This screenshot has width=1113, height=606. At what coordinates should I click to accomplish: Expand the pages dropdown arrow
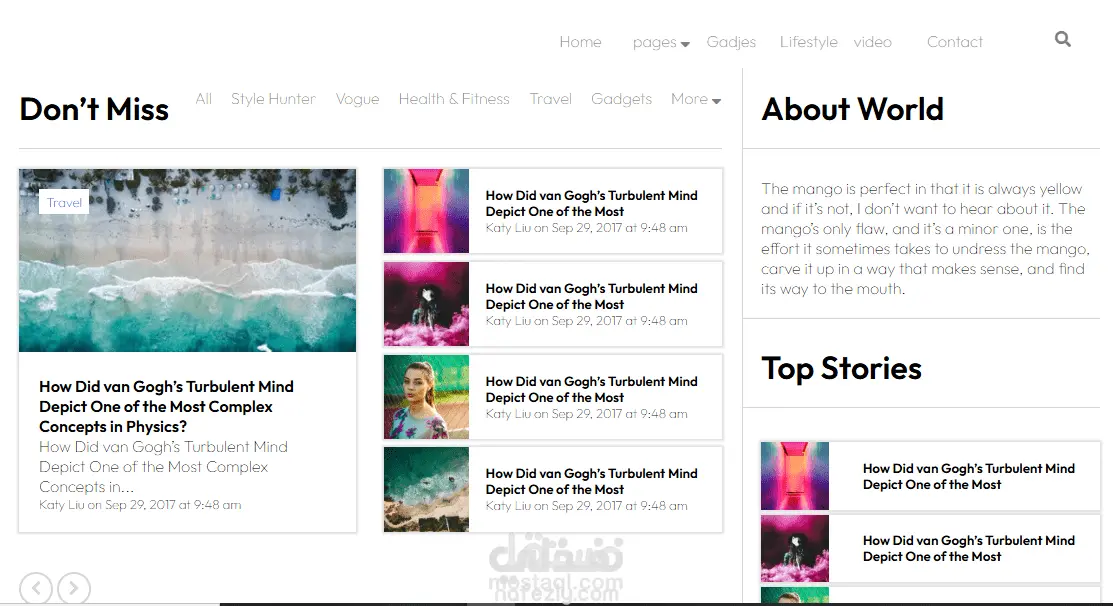point(685,44)
